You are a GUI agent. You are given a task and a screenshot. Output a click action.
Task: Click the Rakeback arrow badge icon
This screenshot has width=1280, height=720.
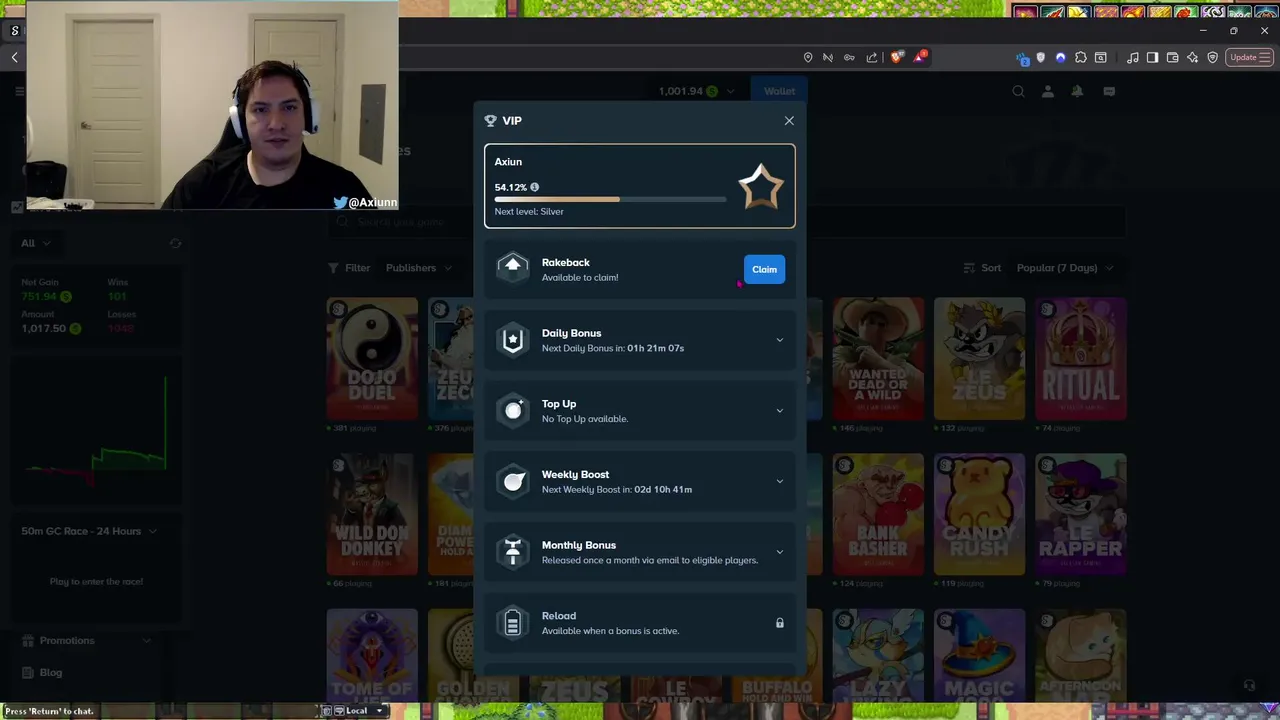[513, 268]
